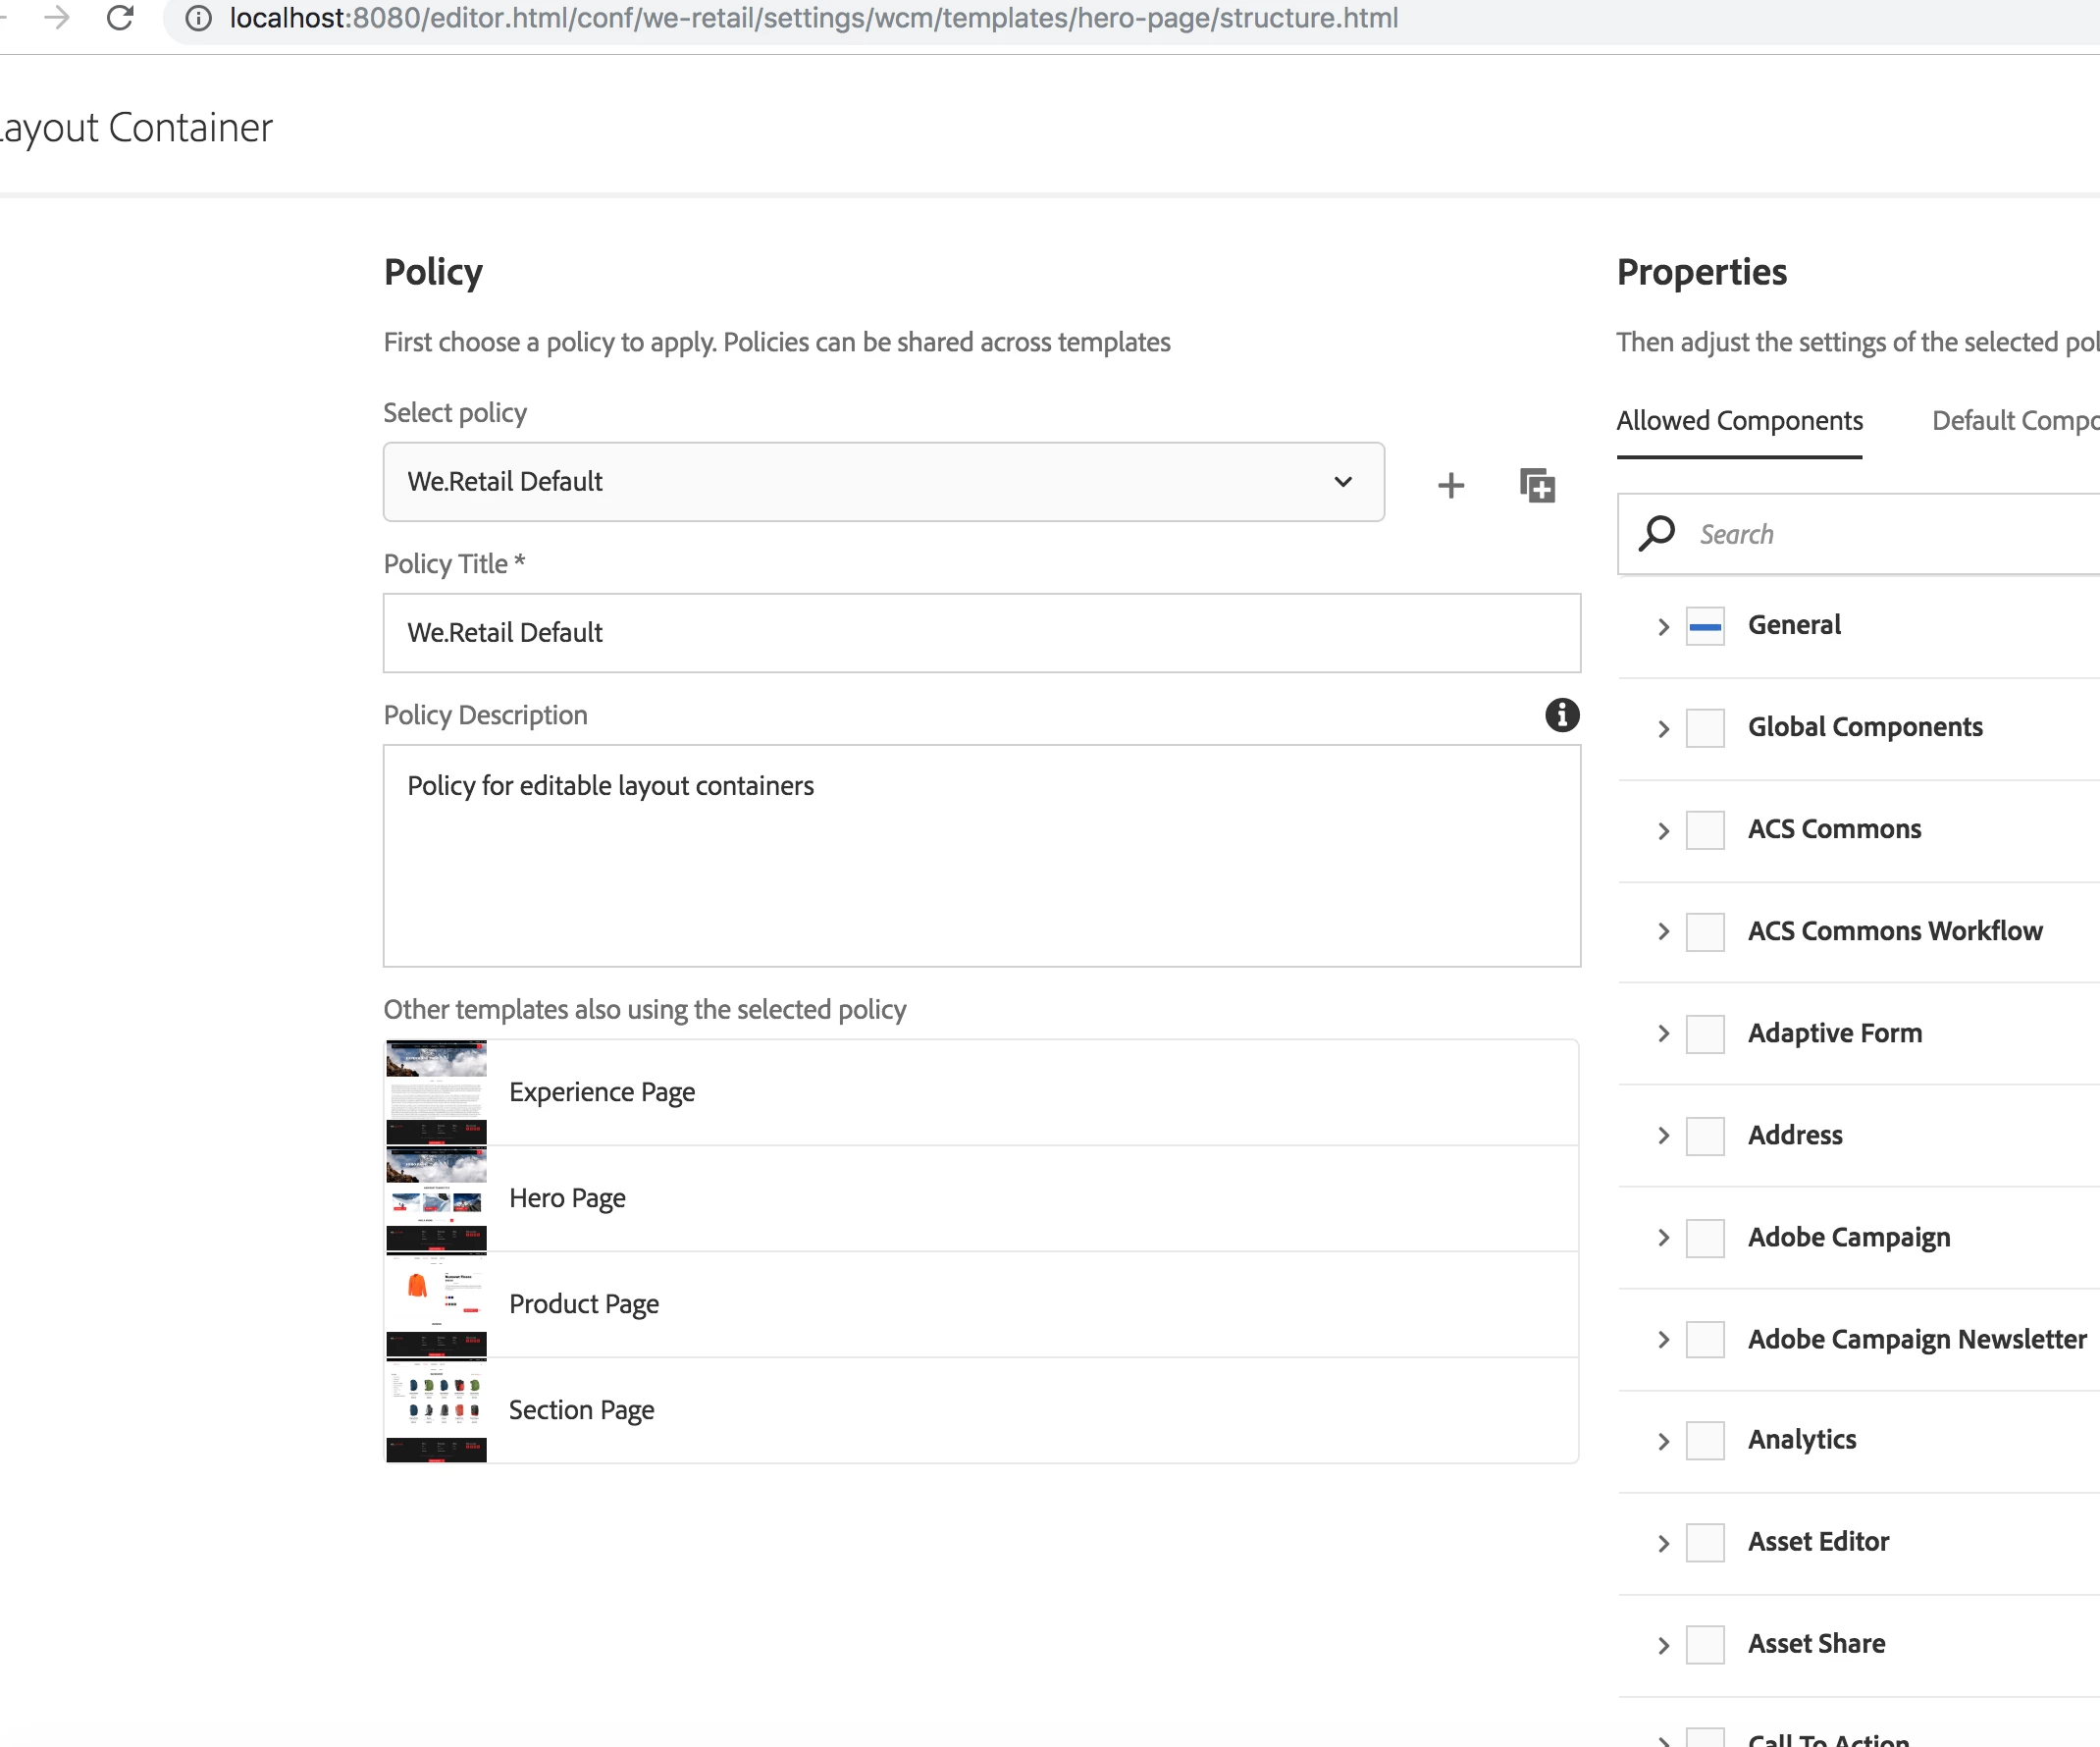Toggle the General group checkbox
Screen dimensions: 2100x1747
[1705, 626]
